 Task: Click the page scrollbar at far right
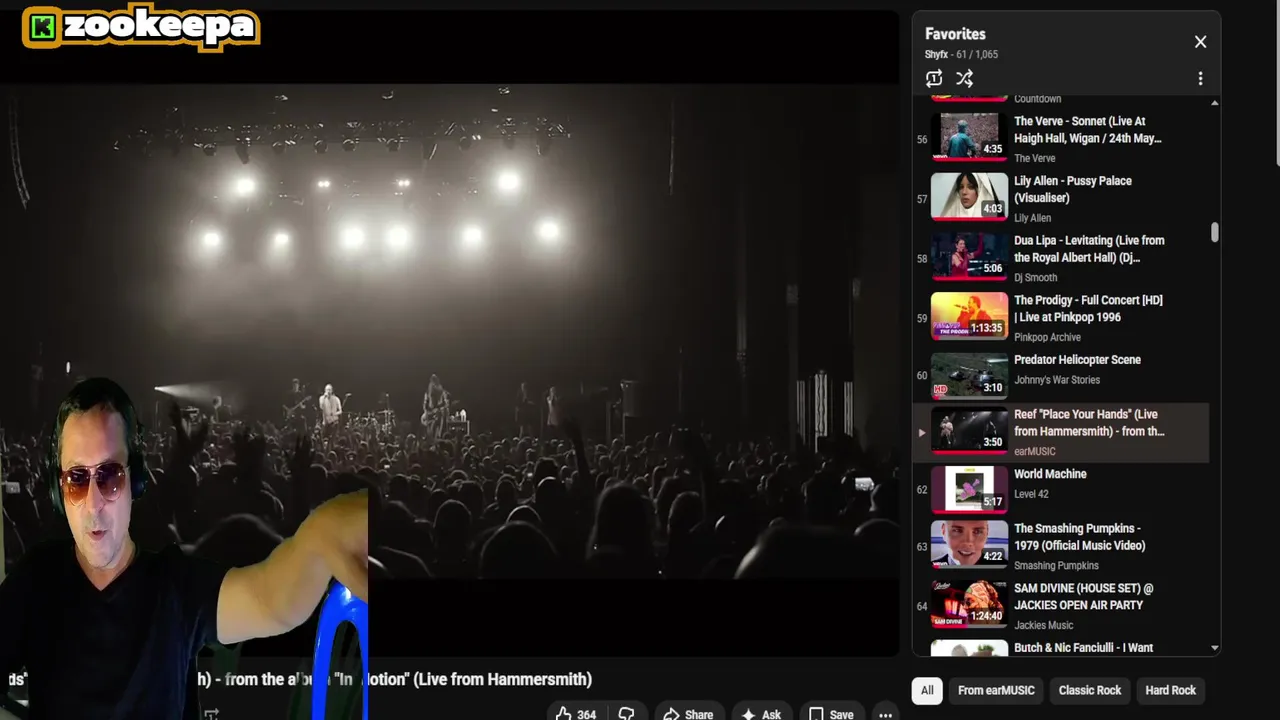pos(1276,82)
